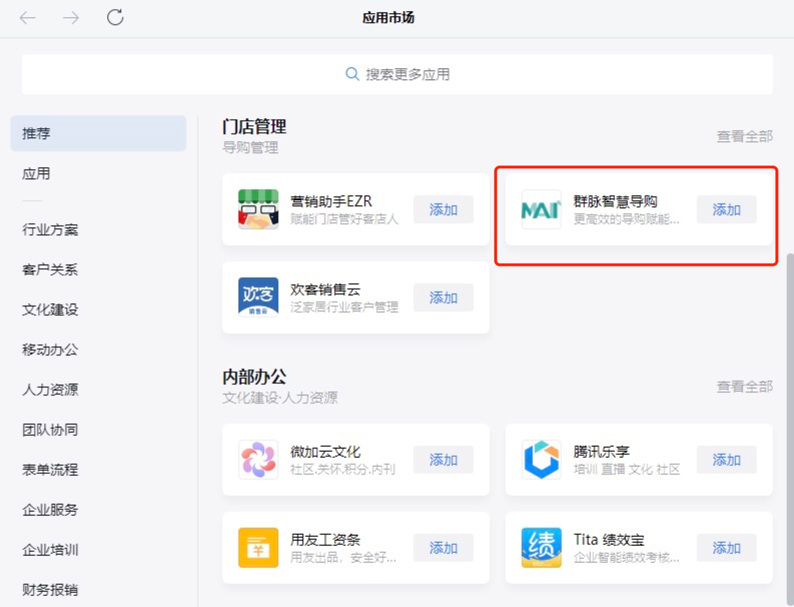Screen dimensions: 794x607
Task: View all apps in 门店管理 section
Action: pyautogui.click(x=744, y=137)
